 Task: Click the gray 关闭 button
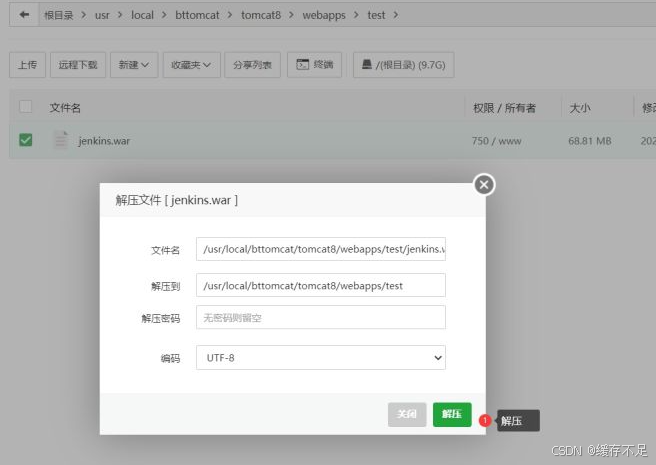[x=407, y=414]
